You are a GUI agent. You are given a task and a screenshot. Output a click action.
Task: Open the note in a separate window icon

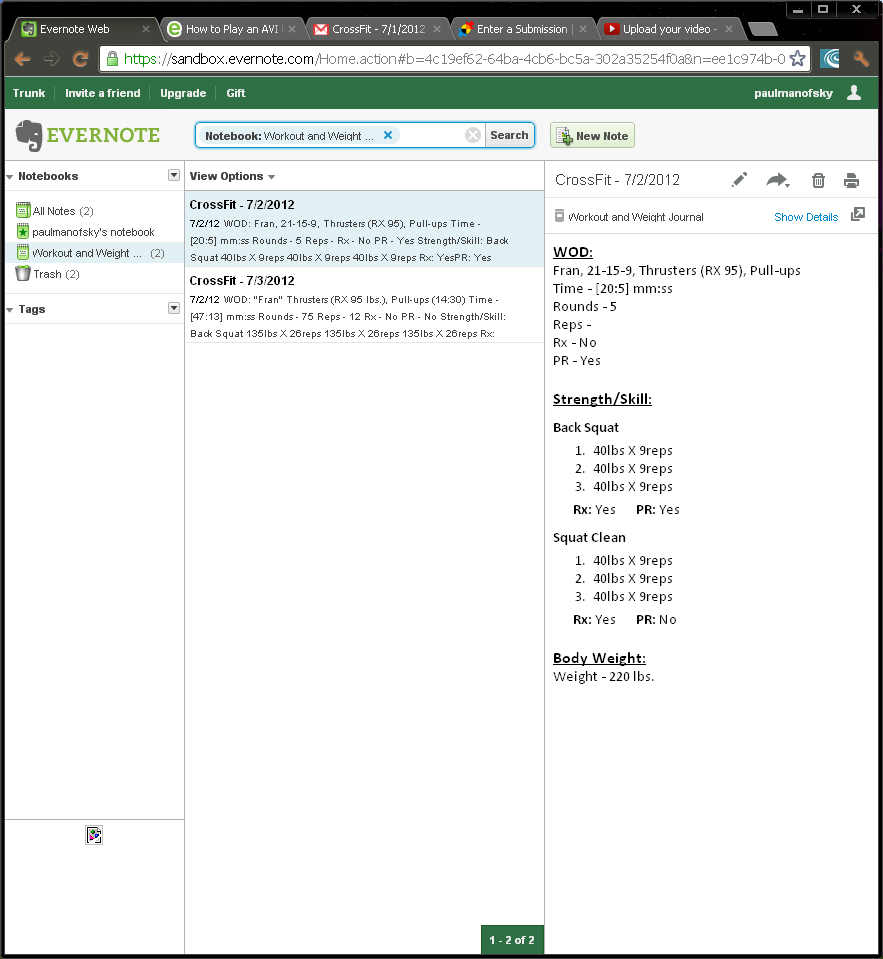pyautogui.click(x=858, y=214)
